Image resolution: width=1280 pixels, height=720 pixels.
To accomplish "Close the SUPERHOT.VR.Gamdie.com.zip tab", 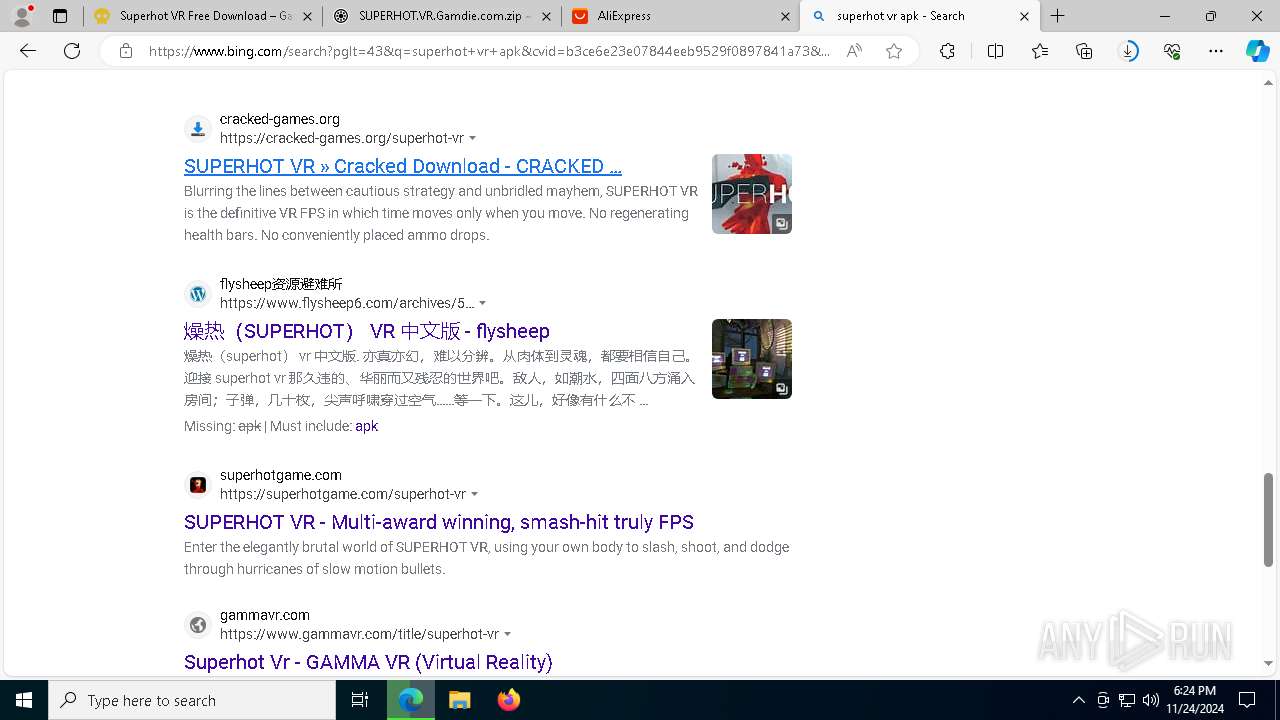I will (545, 16).
